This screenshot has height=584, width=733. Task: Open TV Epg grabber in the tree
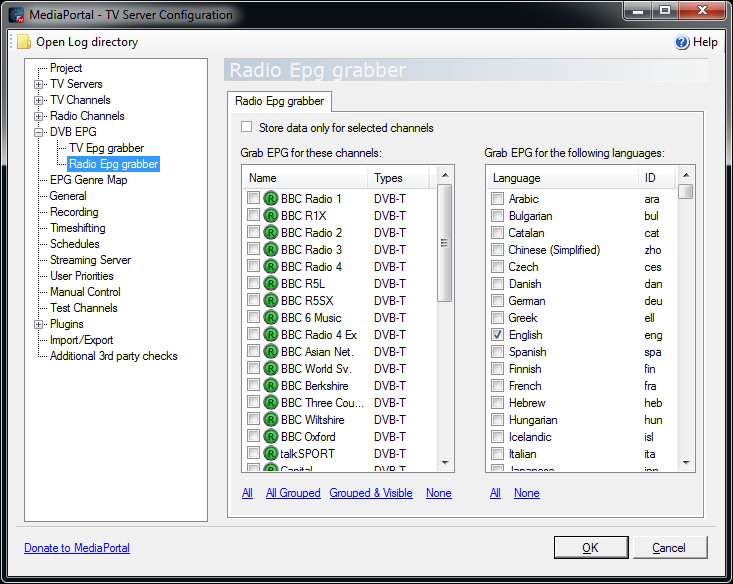pyautogui.click(x=107, y=148)
